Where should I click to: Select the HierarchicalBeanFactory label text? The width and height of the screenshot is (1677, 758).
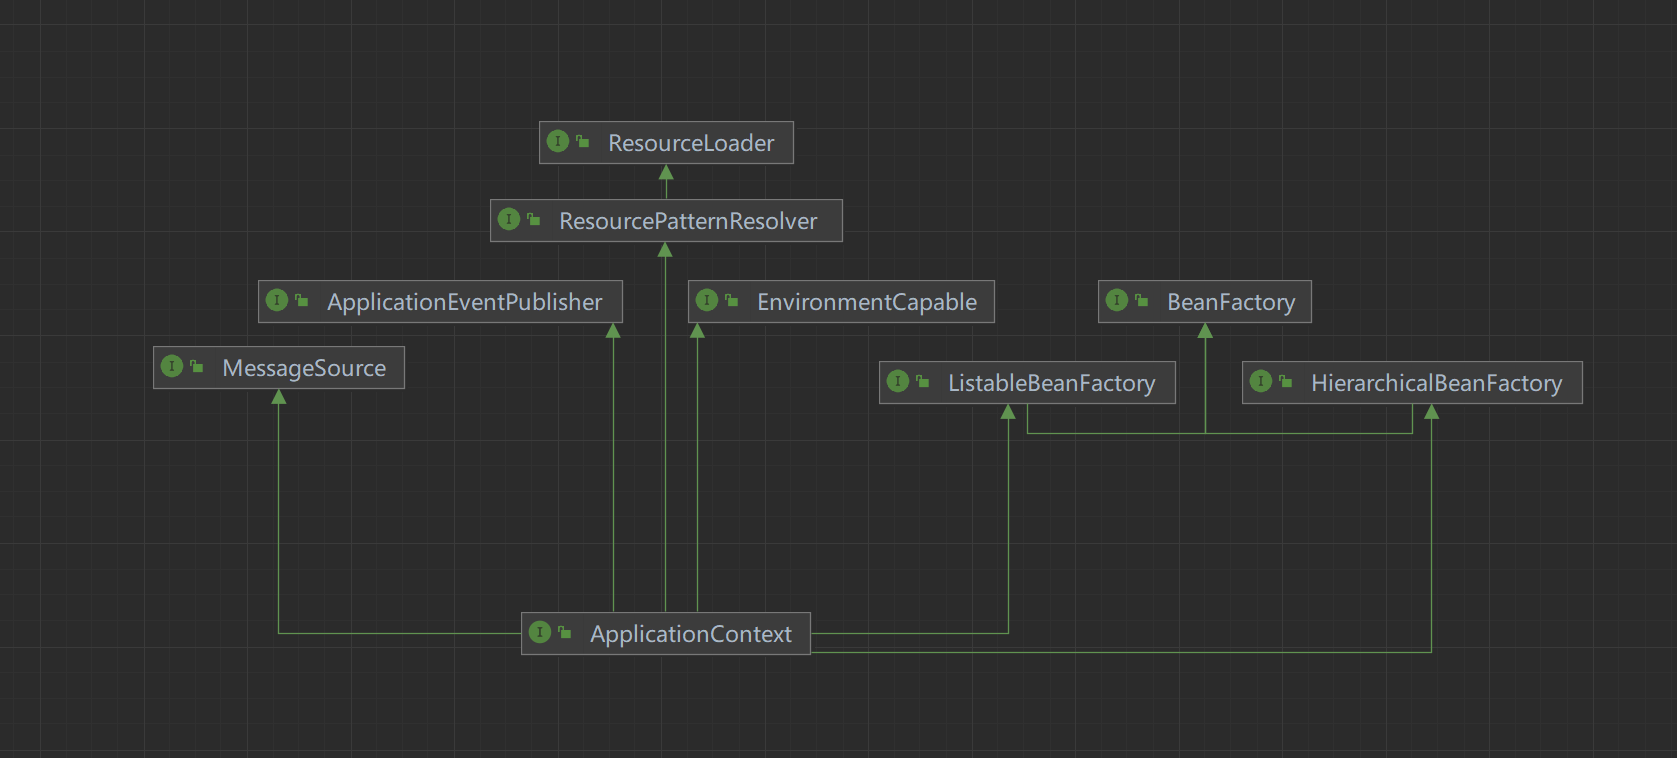pos(1436,383)
